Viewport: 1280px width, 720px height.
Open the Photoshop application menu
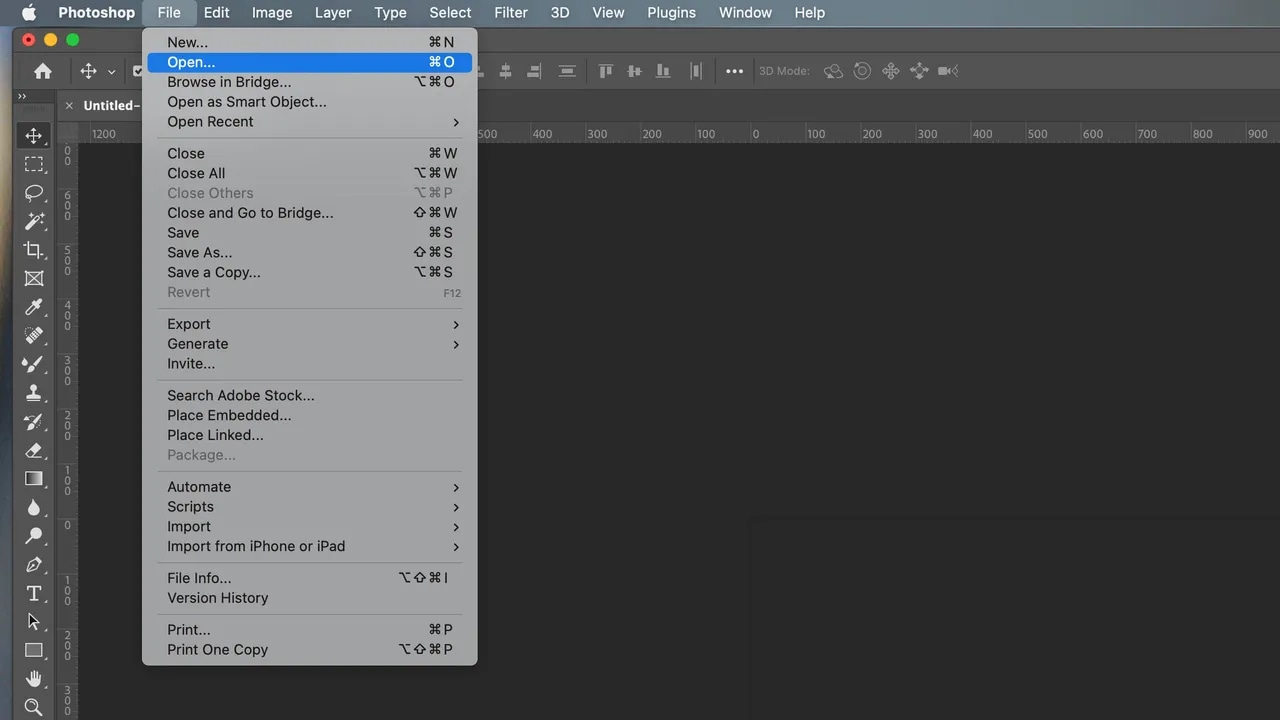pyautogui.click(x=96, y=13)
